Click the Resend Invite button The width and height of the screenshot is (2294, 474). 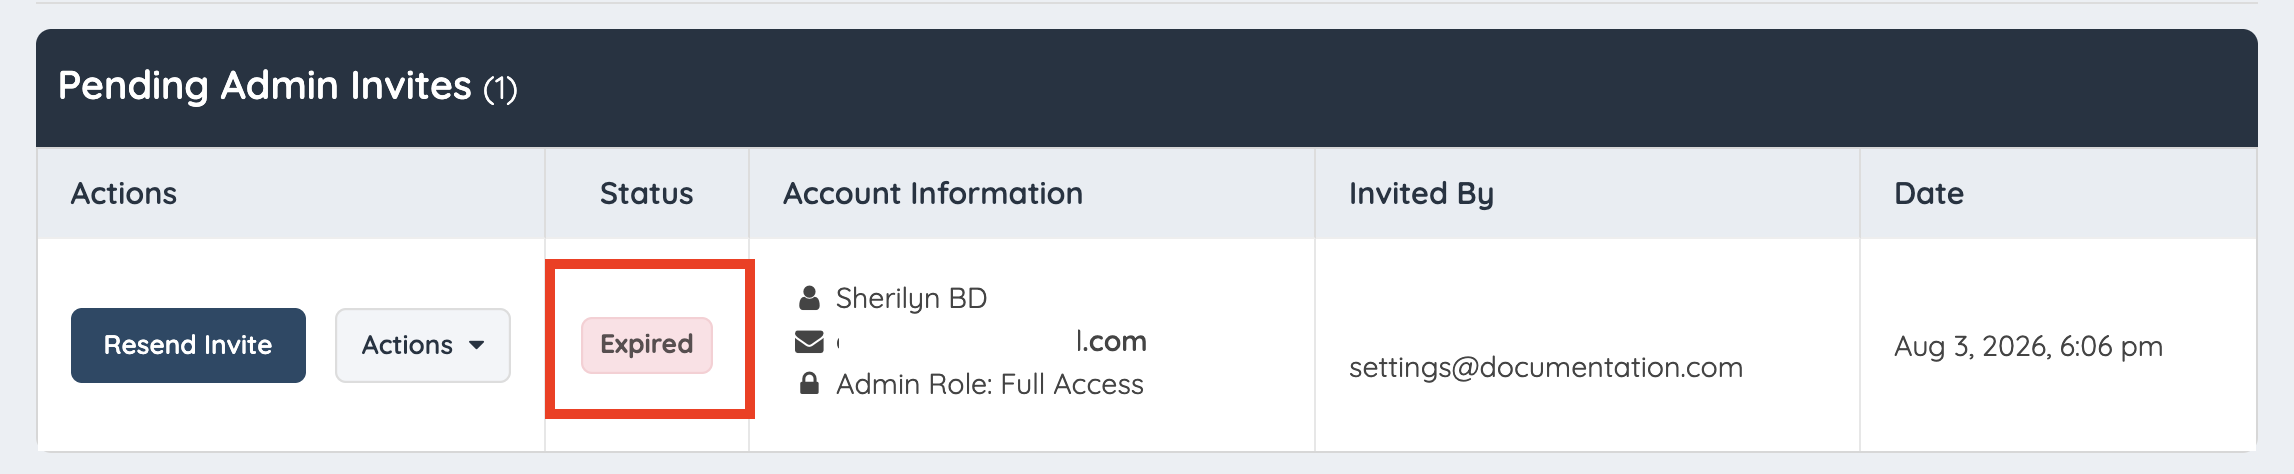[188, 345]
